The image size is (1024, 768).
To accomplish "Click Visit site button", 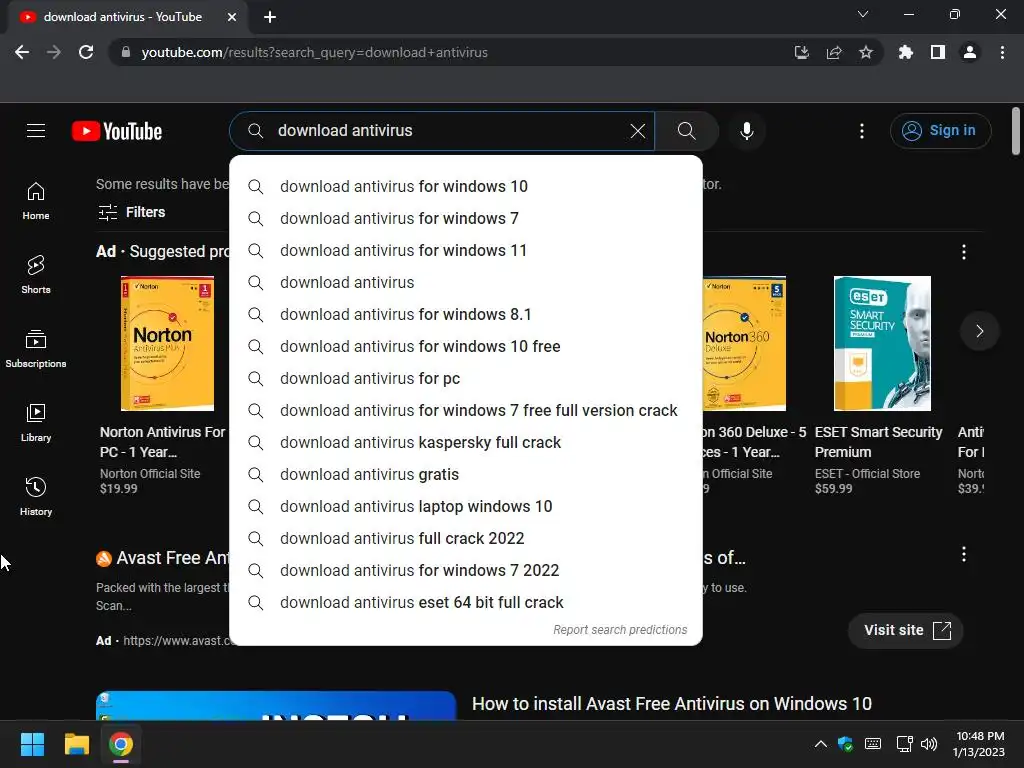I will tap(906, 630).
